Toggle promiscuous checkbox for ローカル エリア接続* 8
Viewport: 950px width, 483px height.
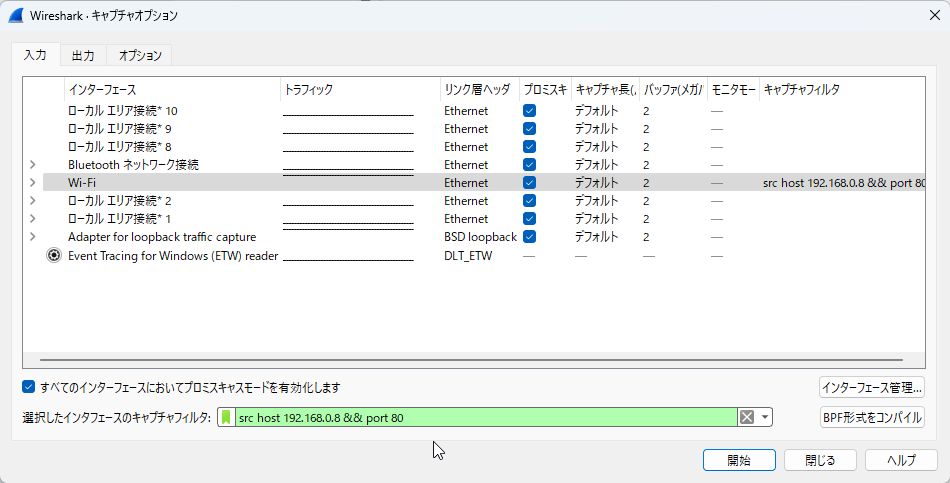[x=530, y=147]
